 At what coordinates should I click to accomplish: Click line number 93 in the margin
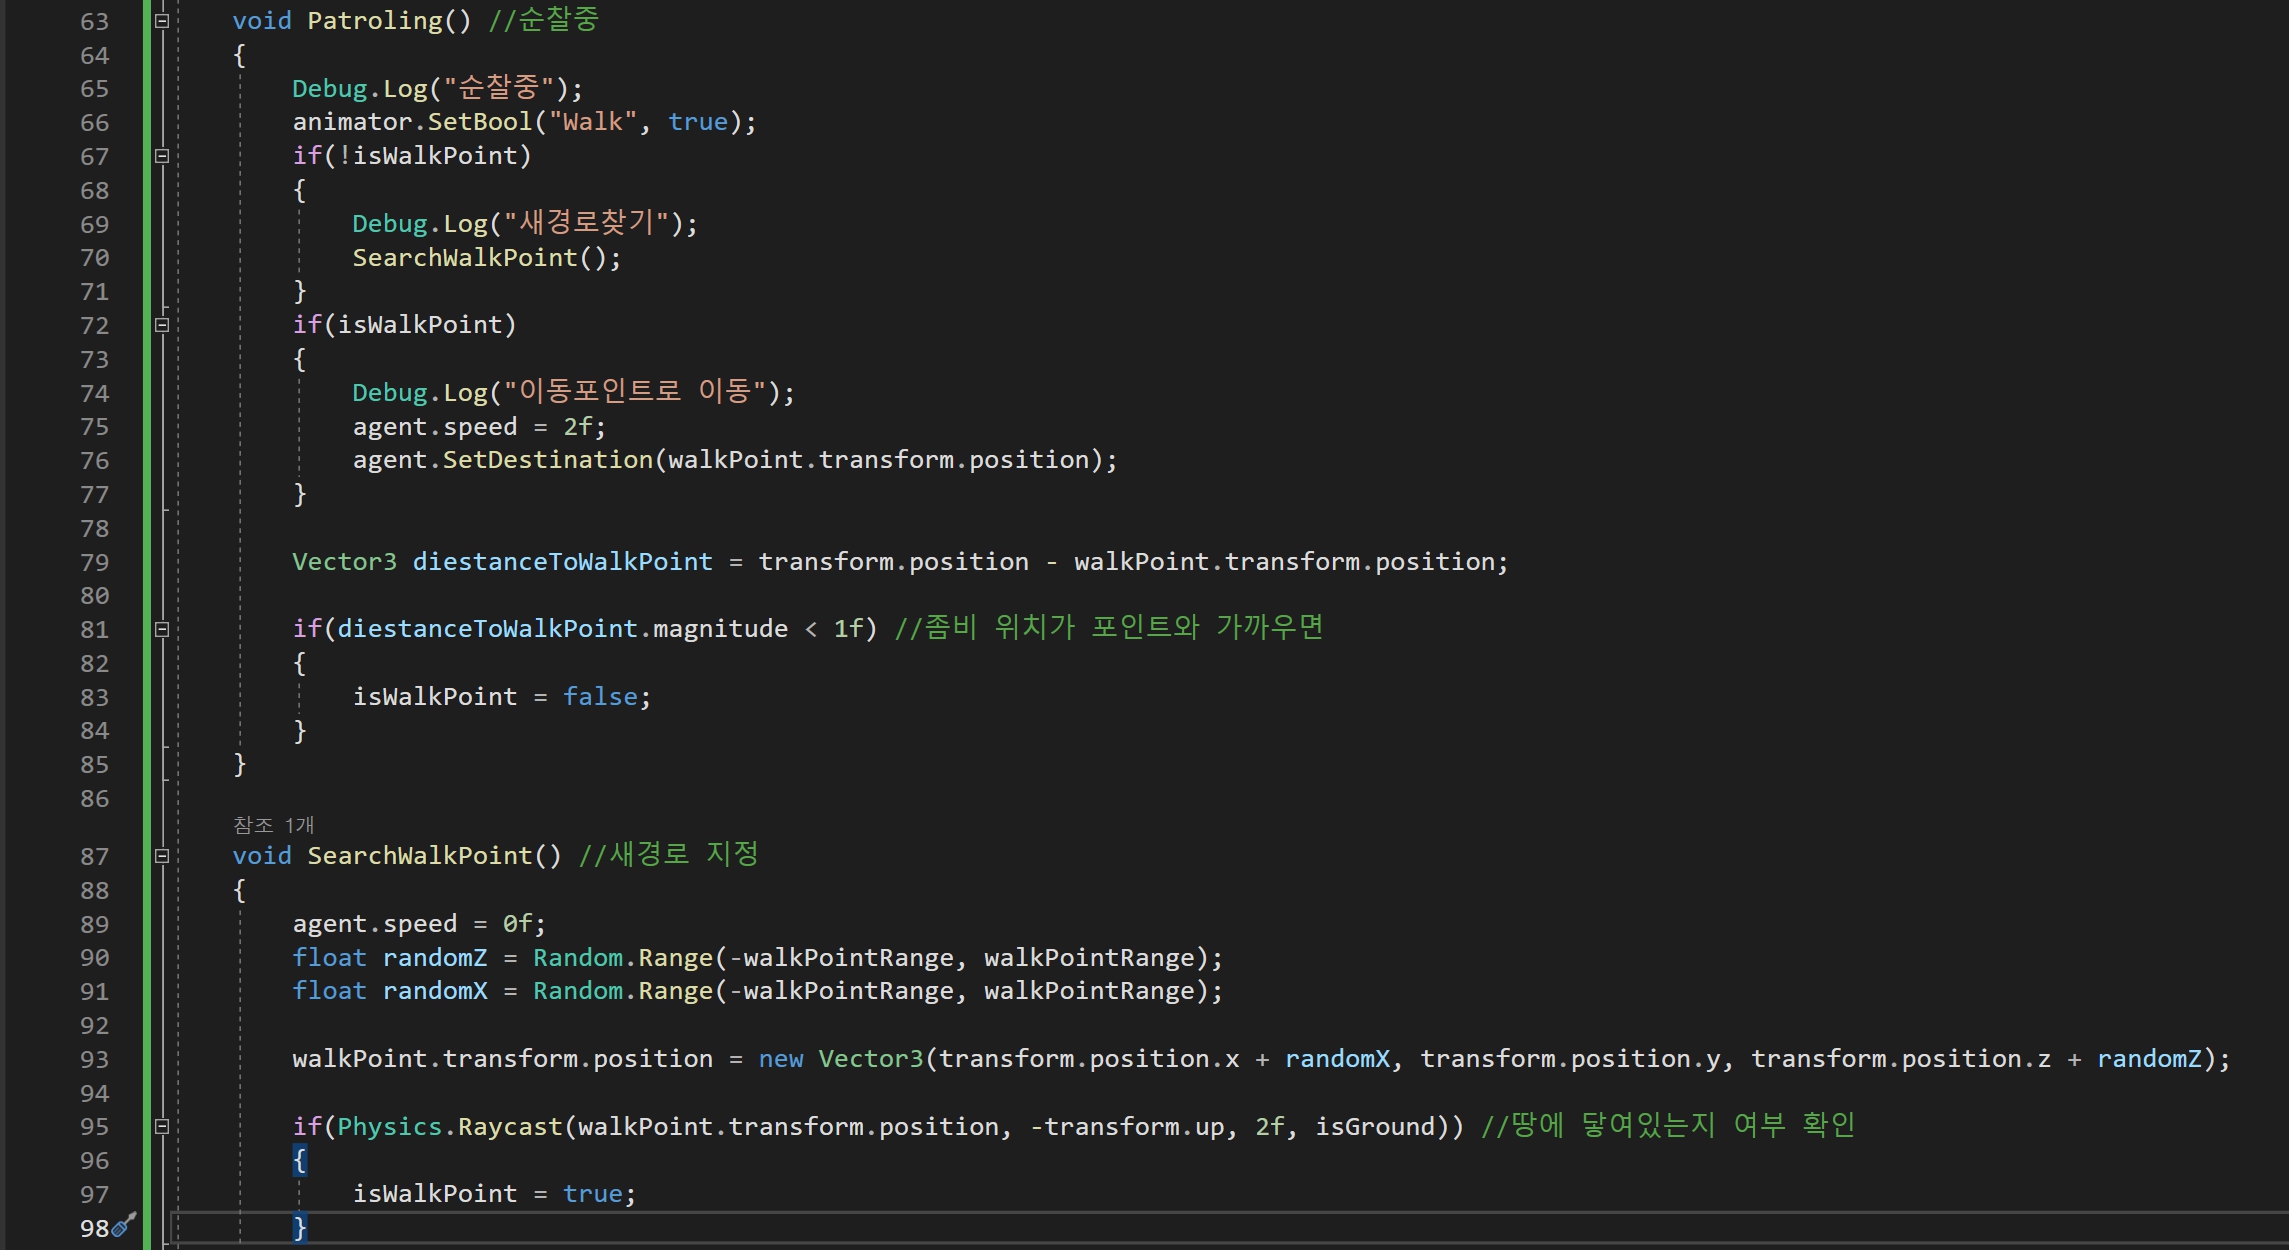[x=95, y=1059]
